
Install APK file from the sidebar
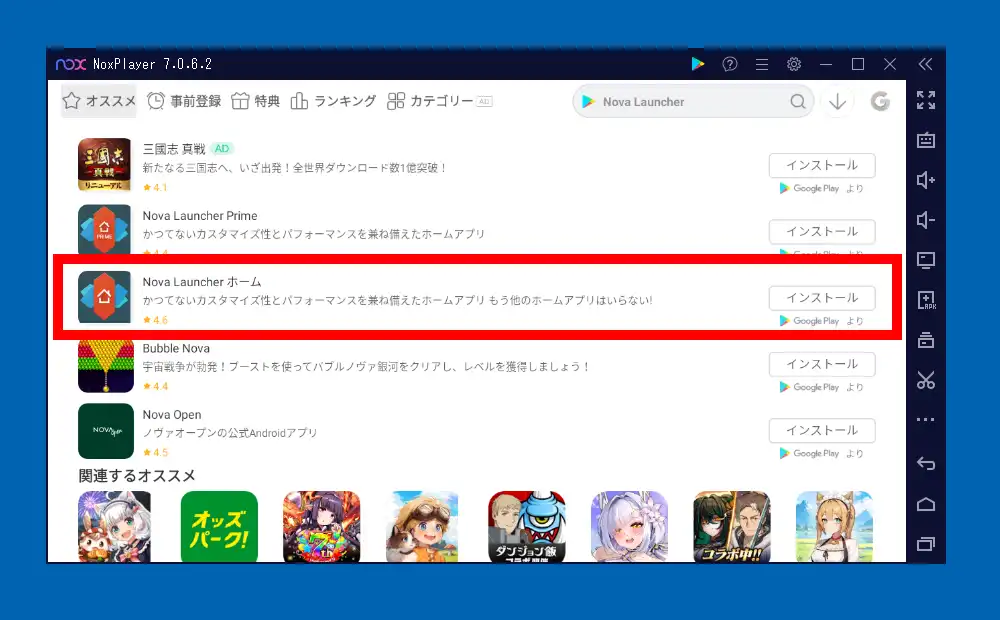pos(926,300)
